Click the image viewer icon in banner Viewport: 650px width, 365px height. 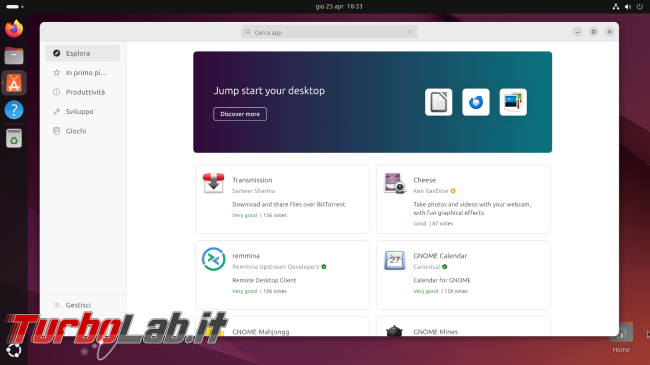coord(513,102)
